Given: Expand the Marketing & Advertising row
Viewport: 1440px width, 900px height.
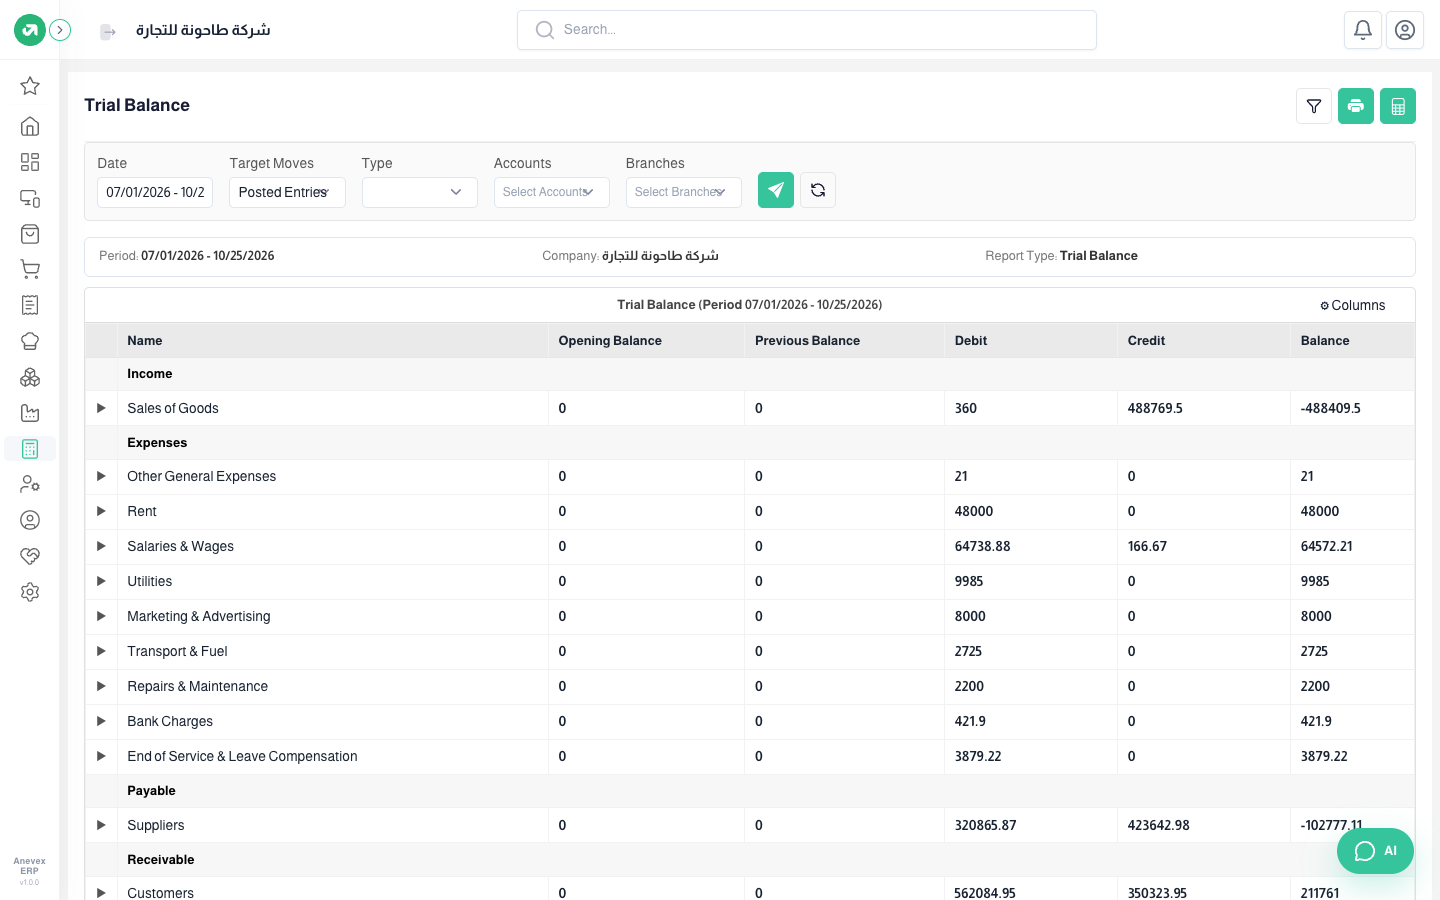Looking at the screenshot, I should click(x=101, y=616).
